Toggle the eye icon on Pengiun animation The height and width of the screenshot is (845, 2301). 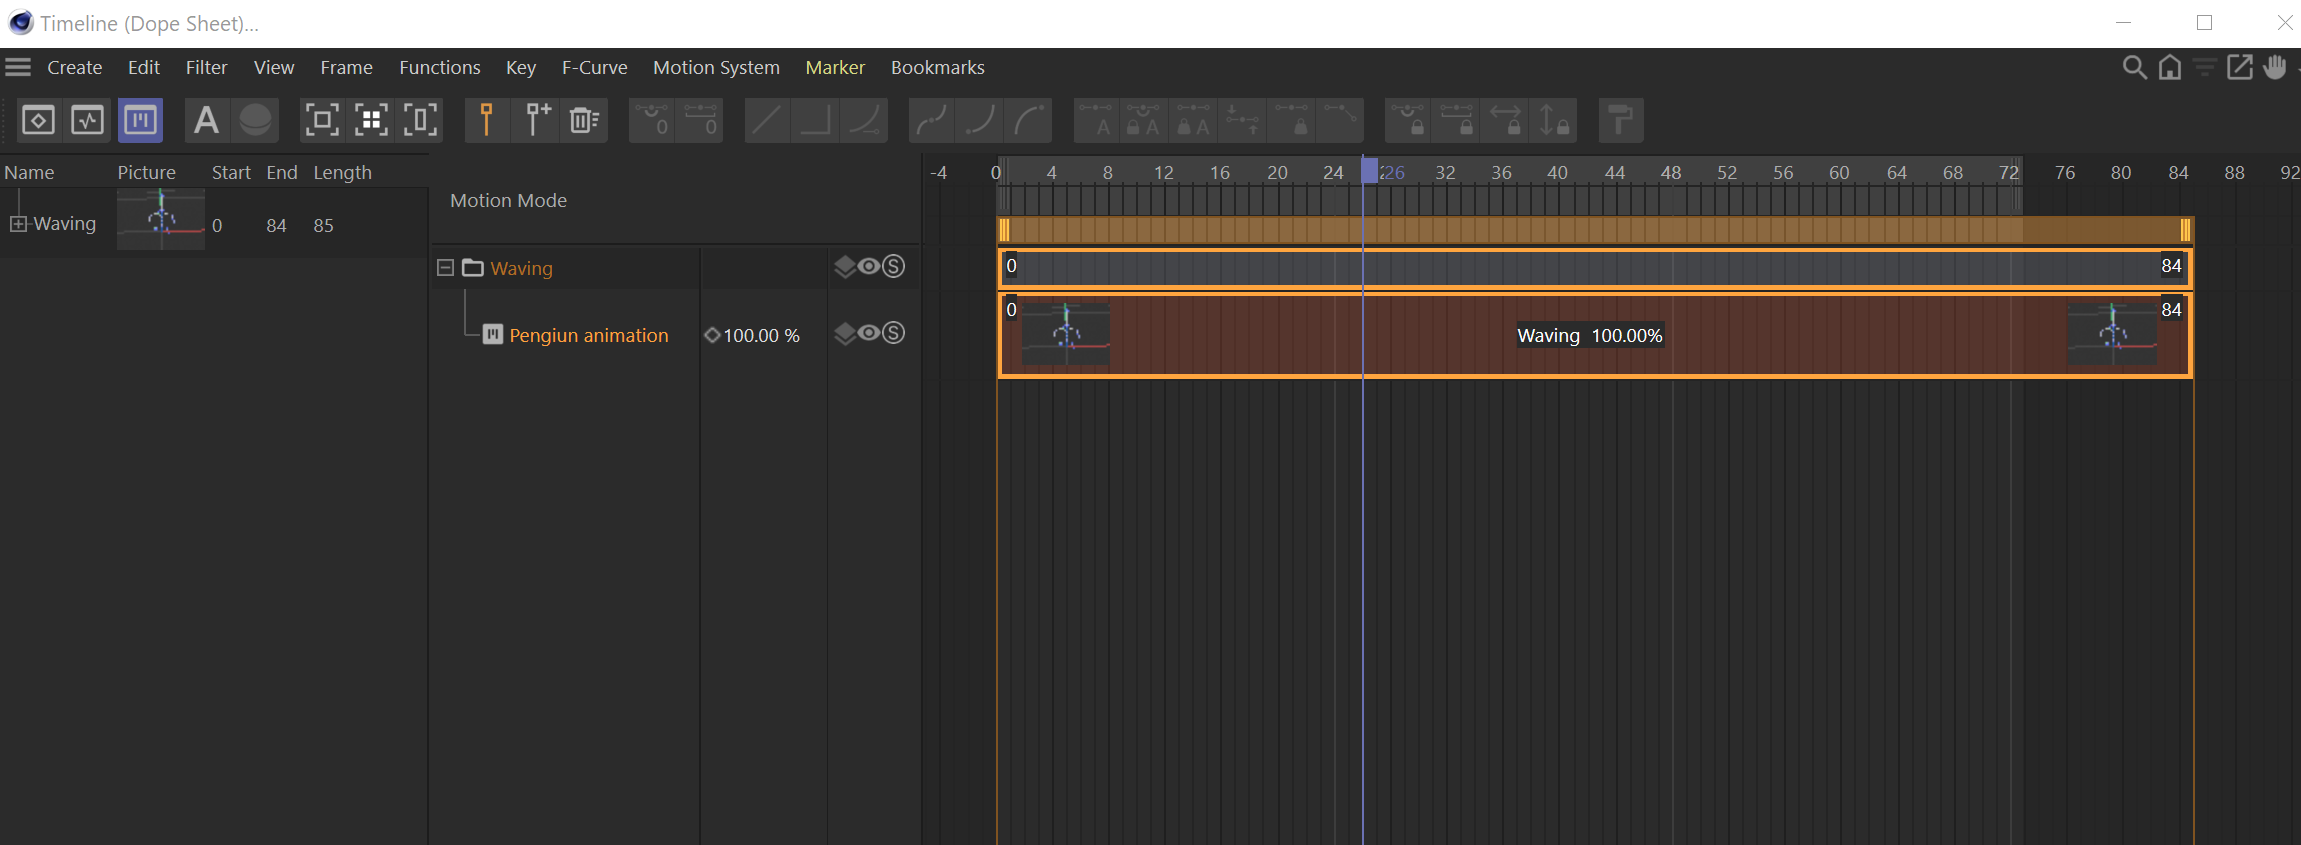coord(869,333)
